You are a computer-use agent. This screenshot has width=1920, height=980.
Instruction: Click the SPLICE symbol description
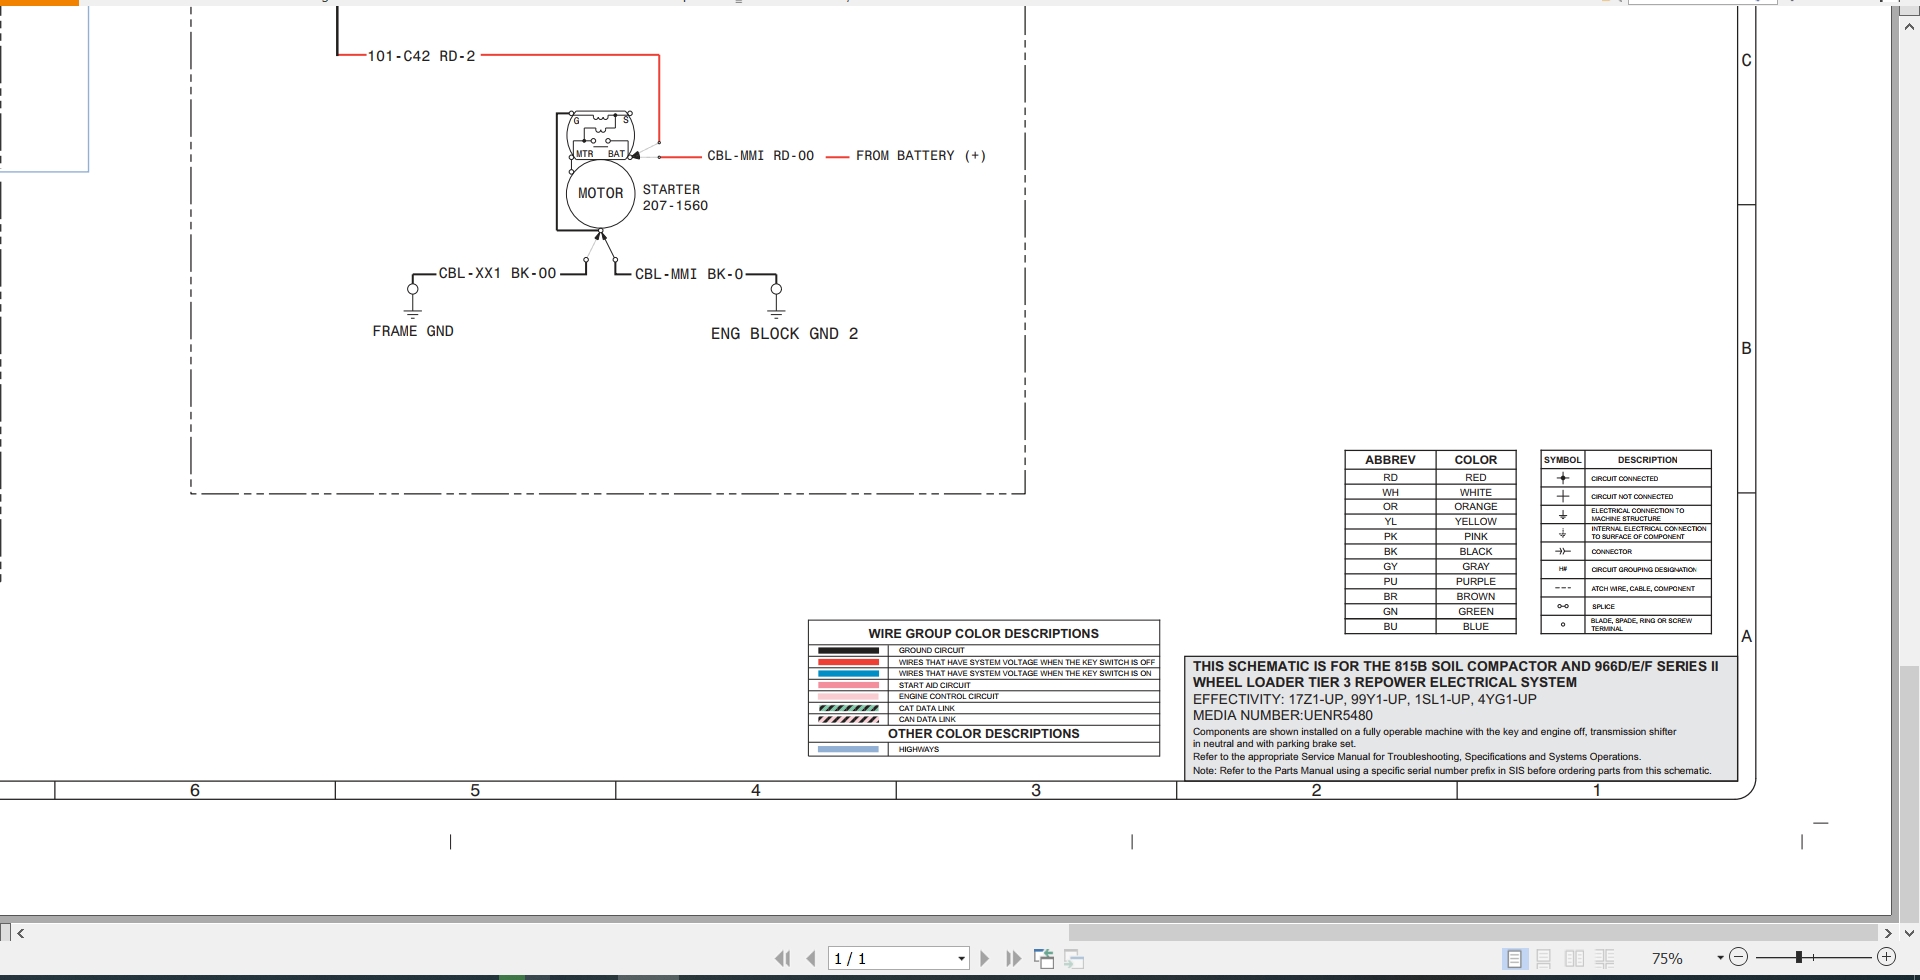(1603, 607)
